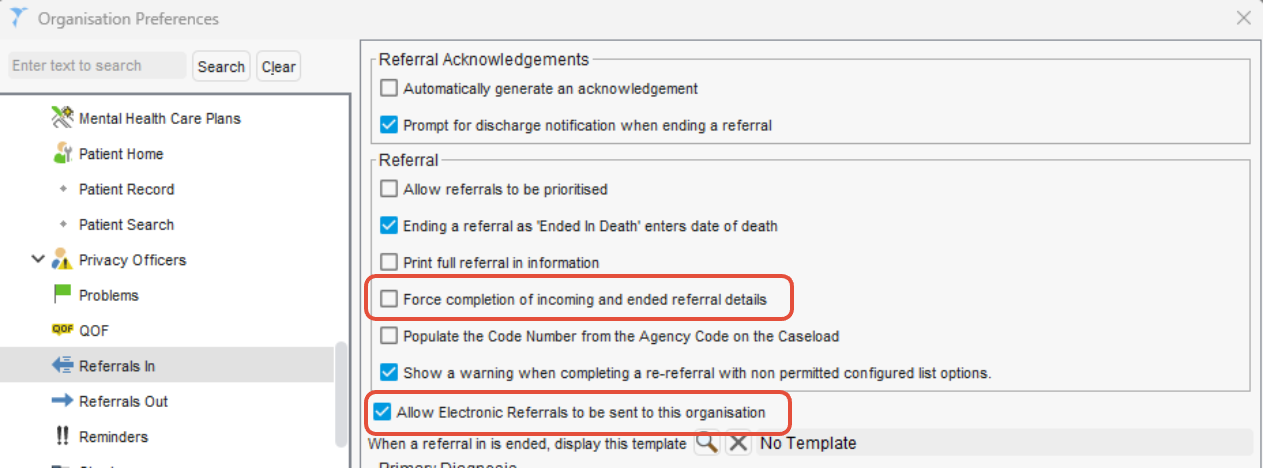The width and height of the screenshot is (1263, 468).
Task: Click the Mental Health Care Plans icon
Action: 63,118
